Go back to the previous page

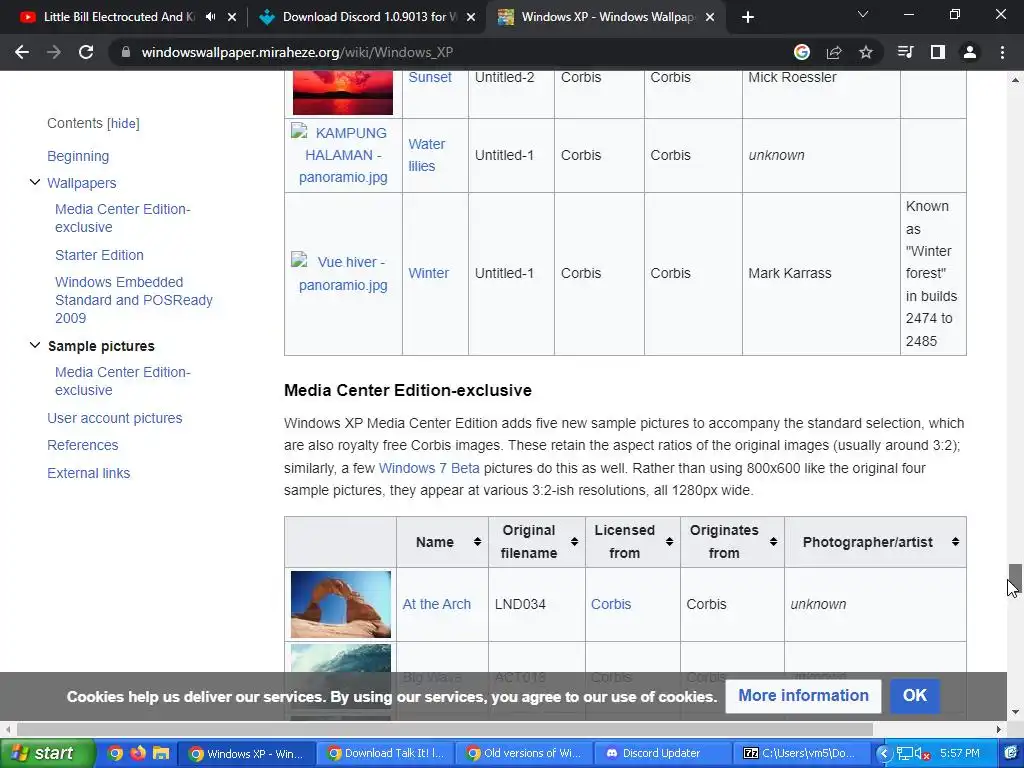pyautogui.click(x=22, y=52)
